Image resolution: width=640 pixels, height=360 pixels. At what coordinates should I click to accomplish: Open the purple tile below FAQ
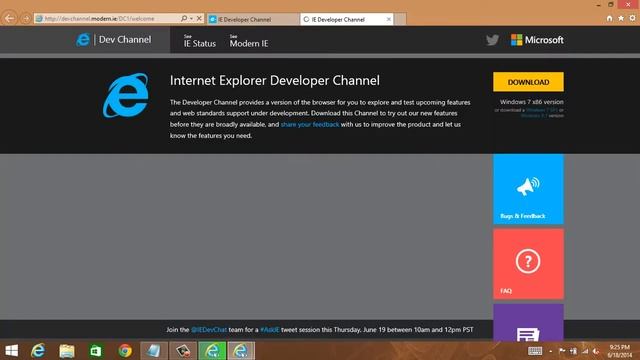click(x=528, y=322)
